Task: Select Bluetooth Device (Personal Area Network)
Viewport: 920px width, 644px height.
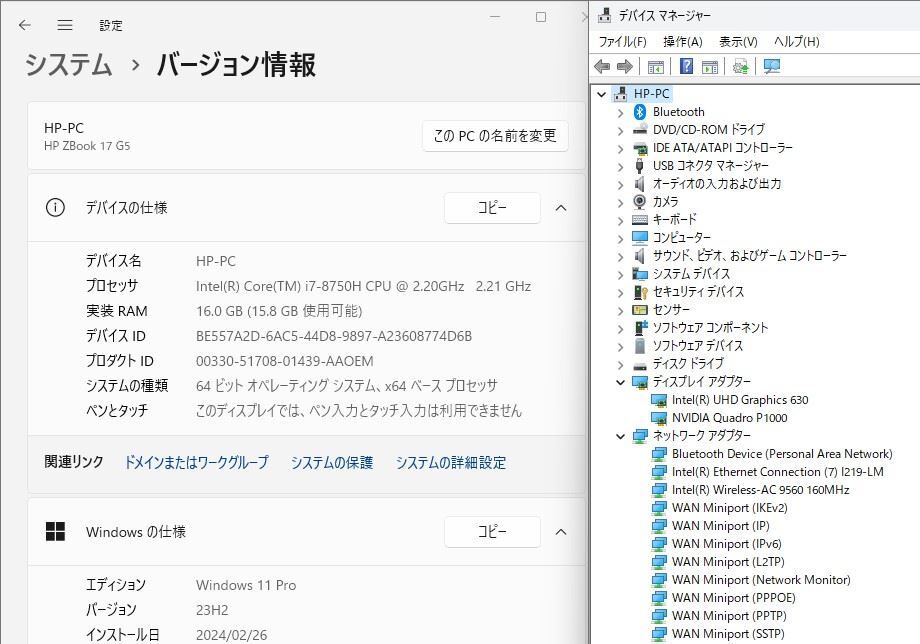Action: (782, 454)
